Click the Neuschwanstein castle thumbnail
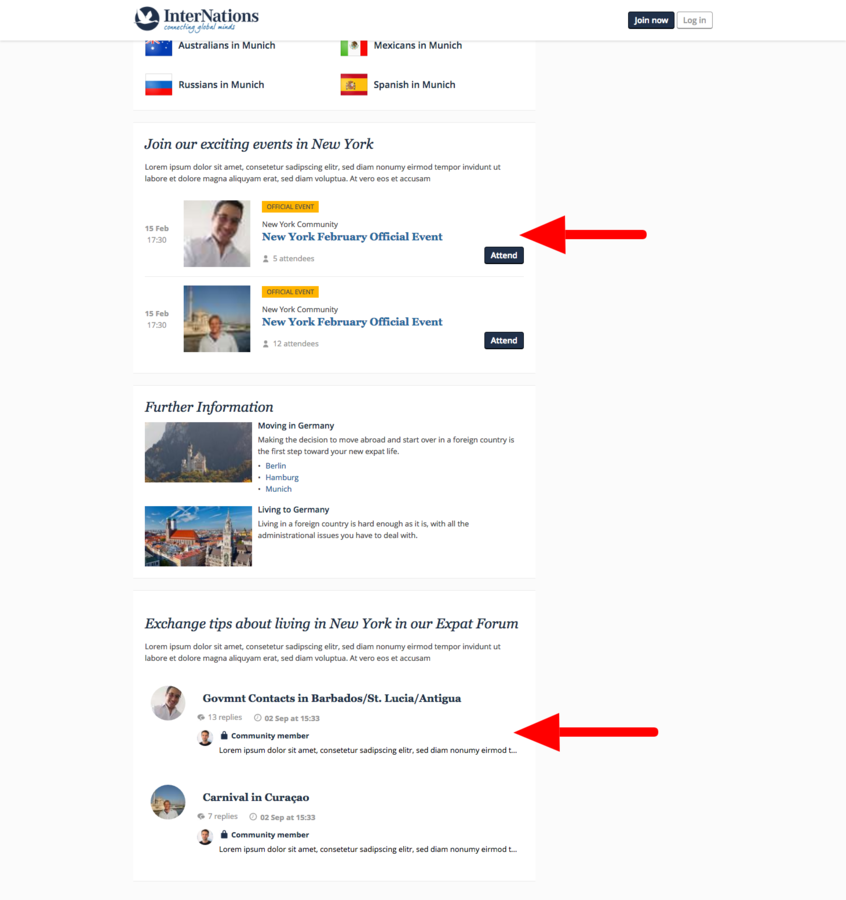 (x=198, y=452)
